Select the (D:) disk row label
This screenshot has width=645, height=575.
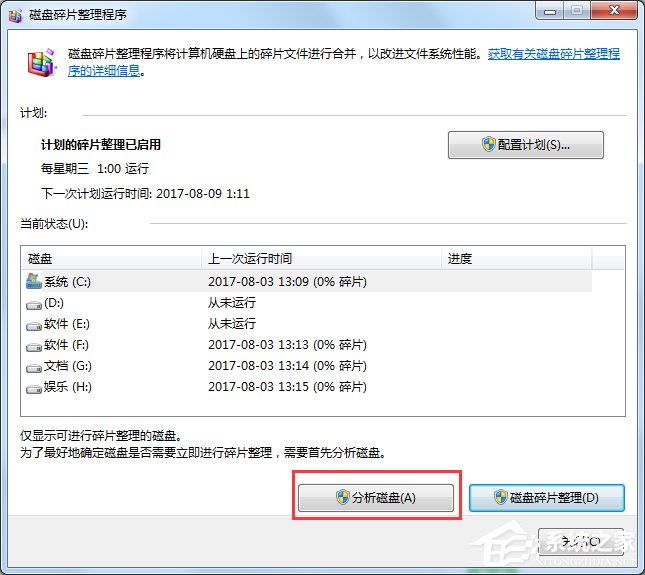tap(54, 303)
